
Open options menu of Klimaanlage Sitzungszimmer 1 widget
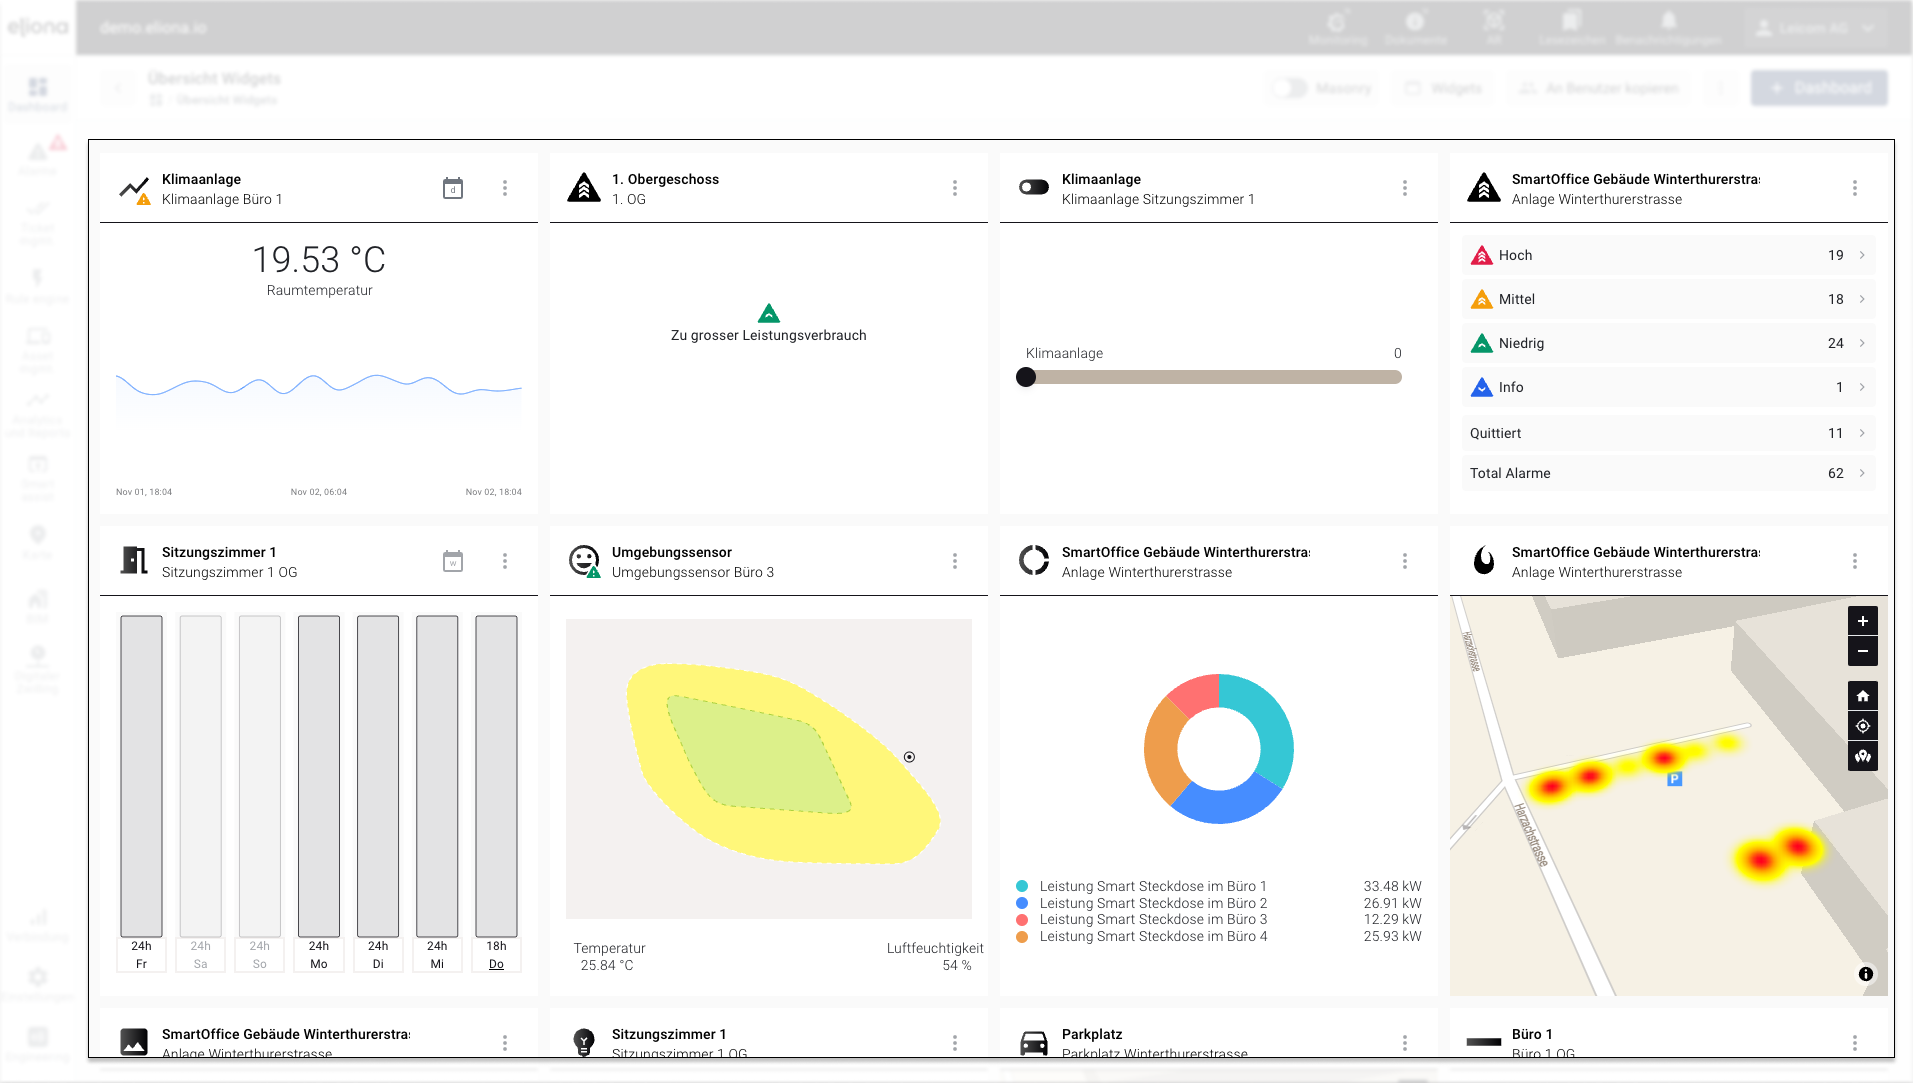(1405, 188)
